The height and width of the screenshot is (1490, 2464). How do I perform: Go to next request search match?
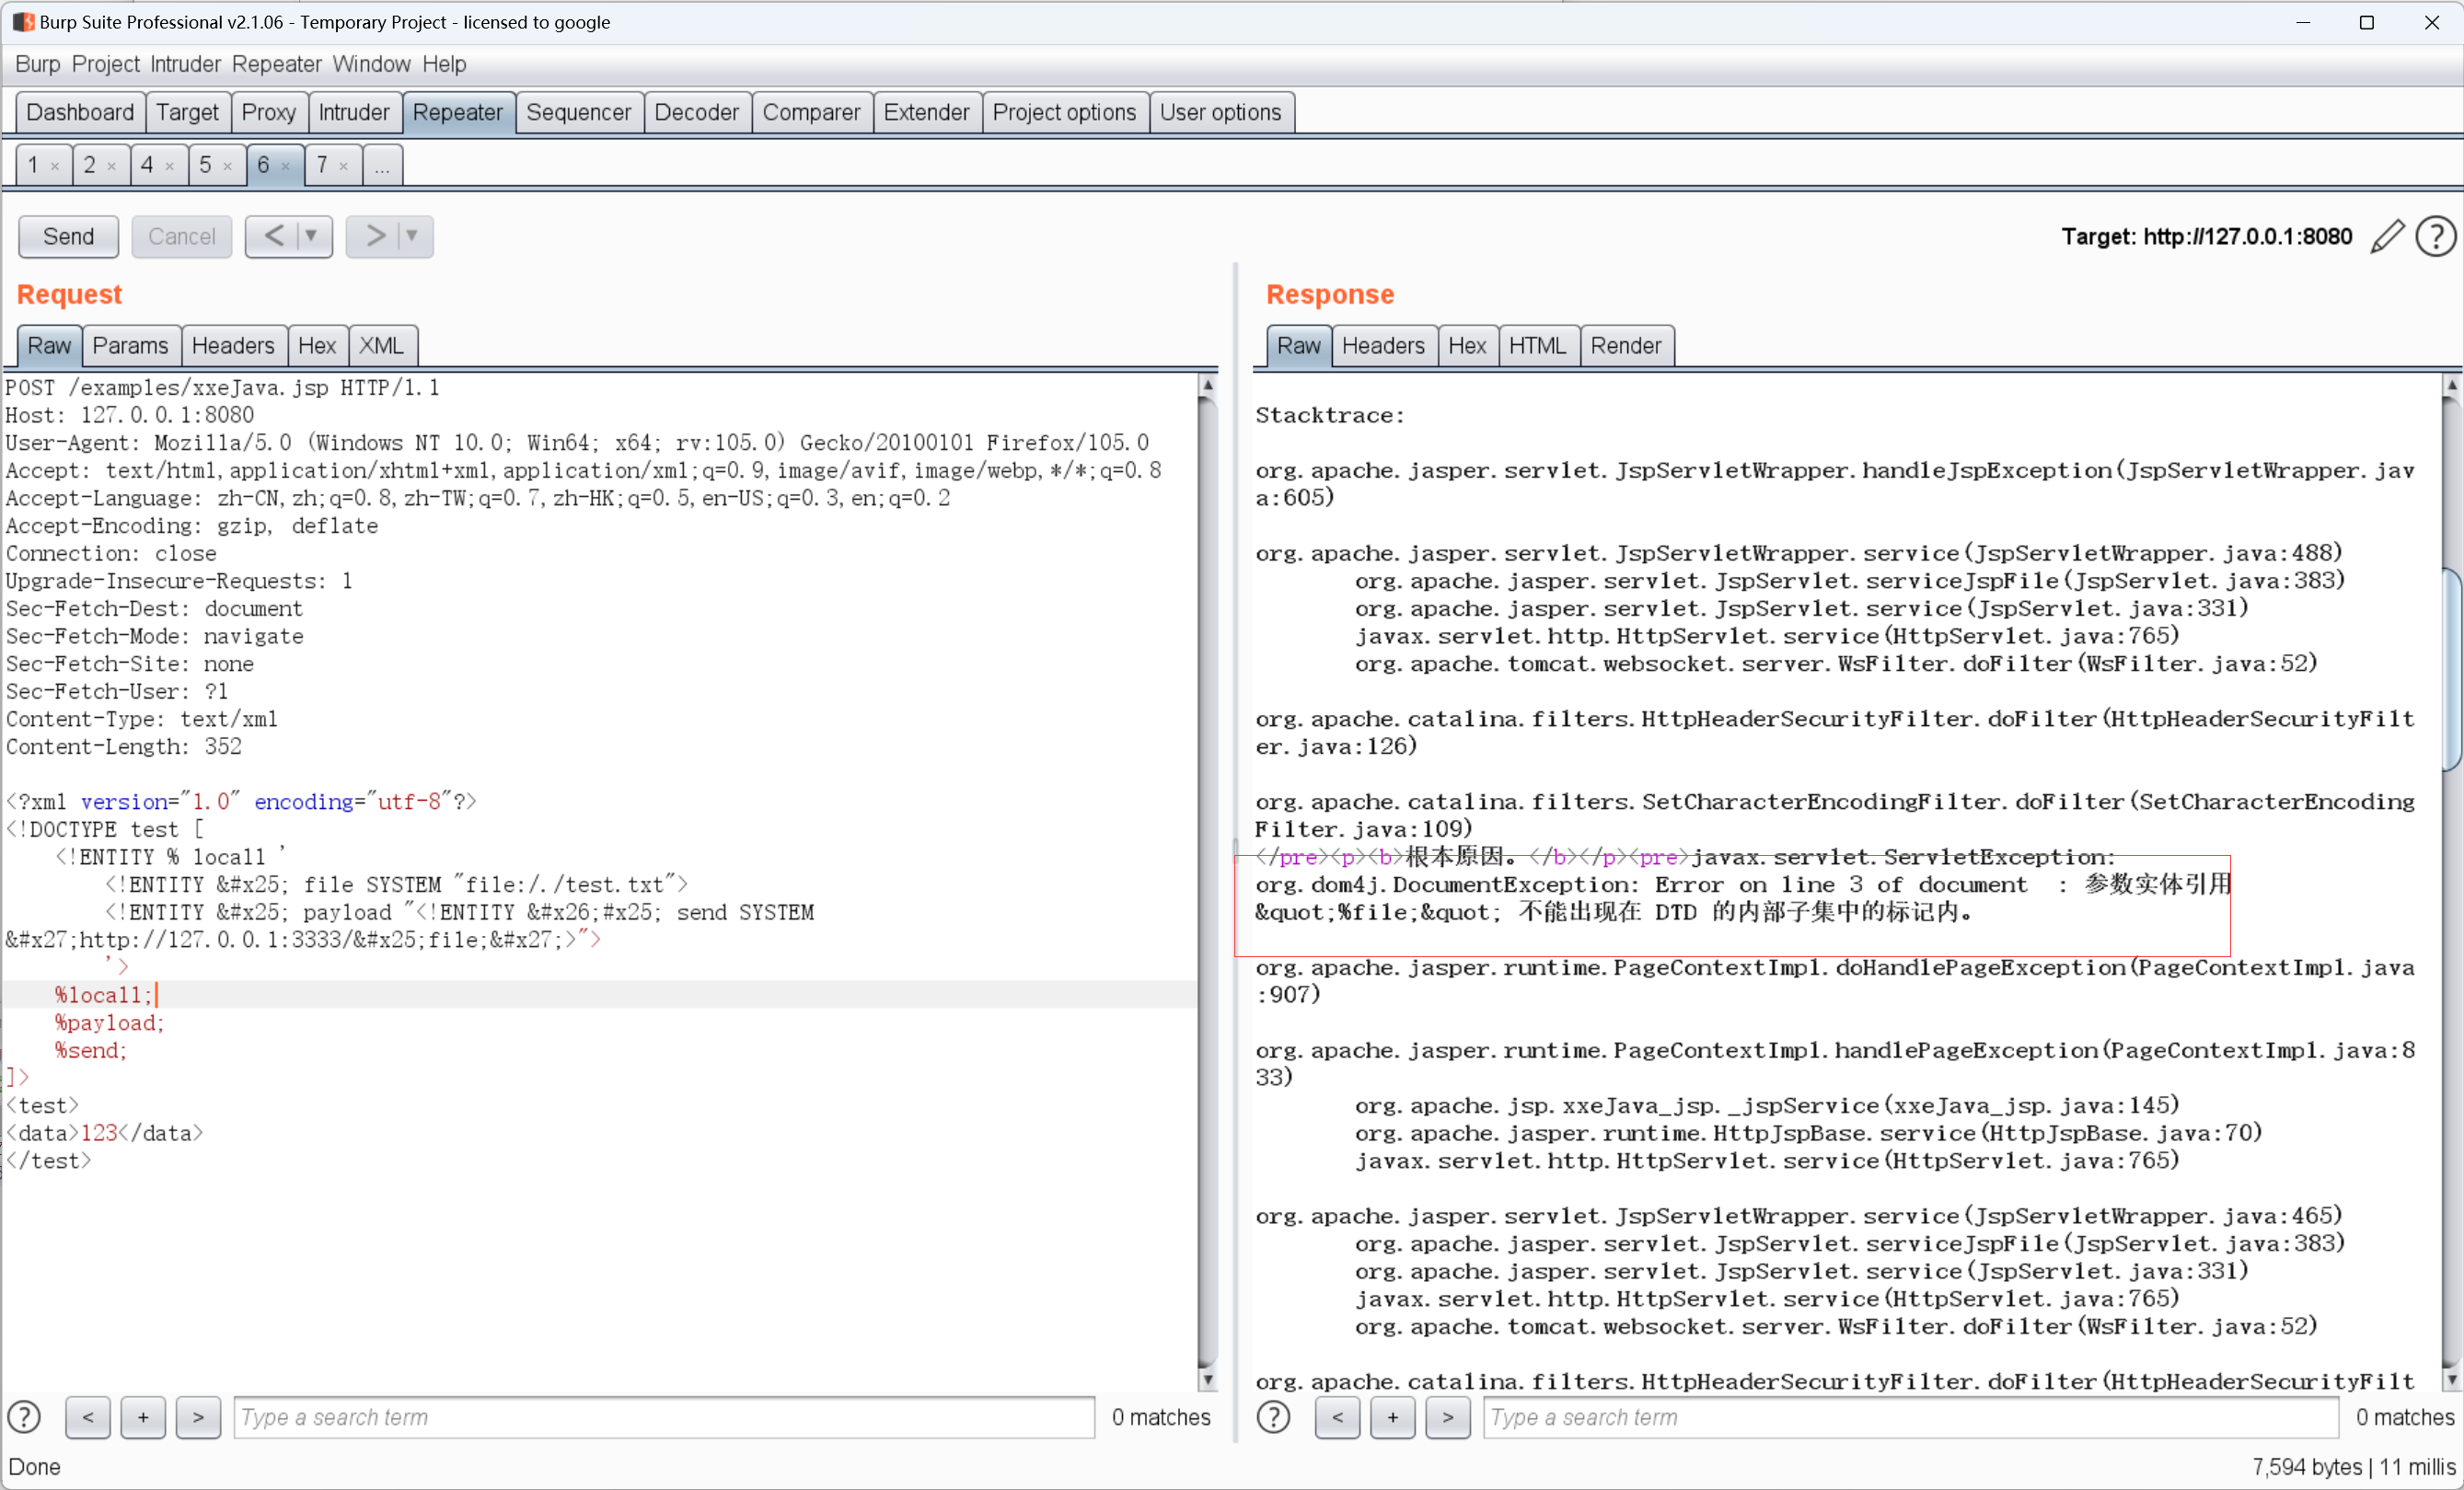(198, 1417)
